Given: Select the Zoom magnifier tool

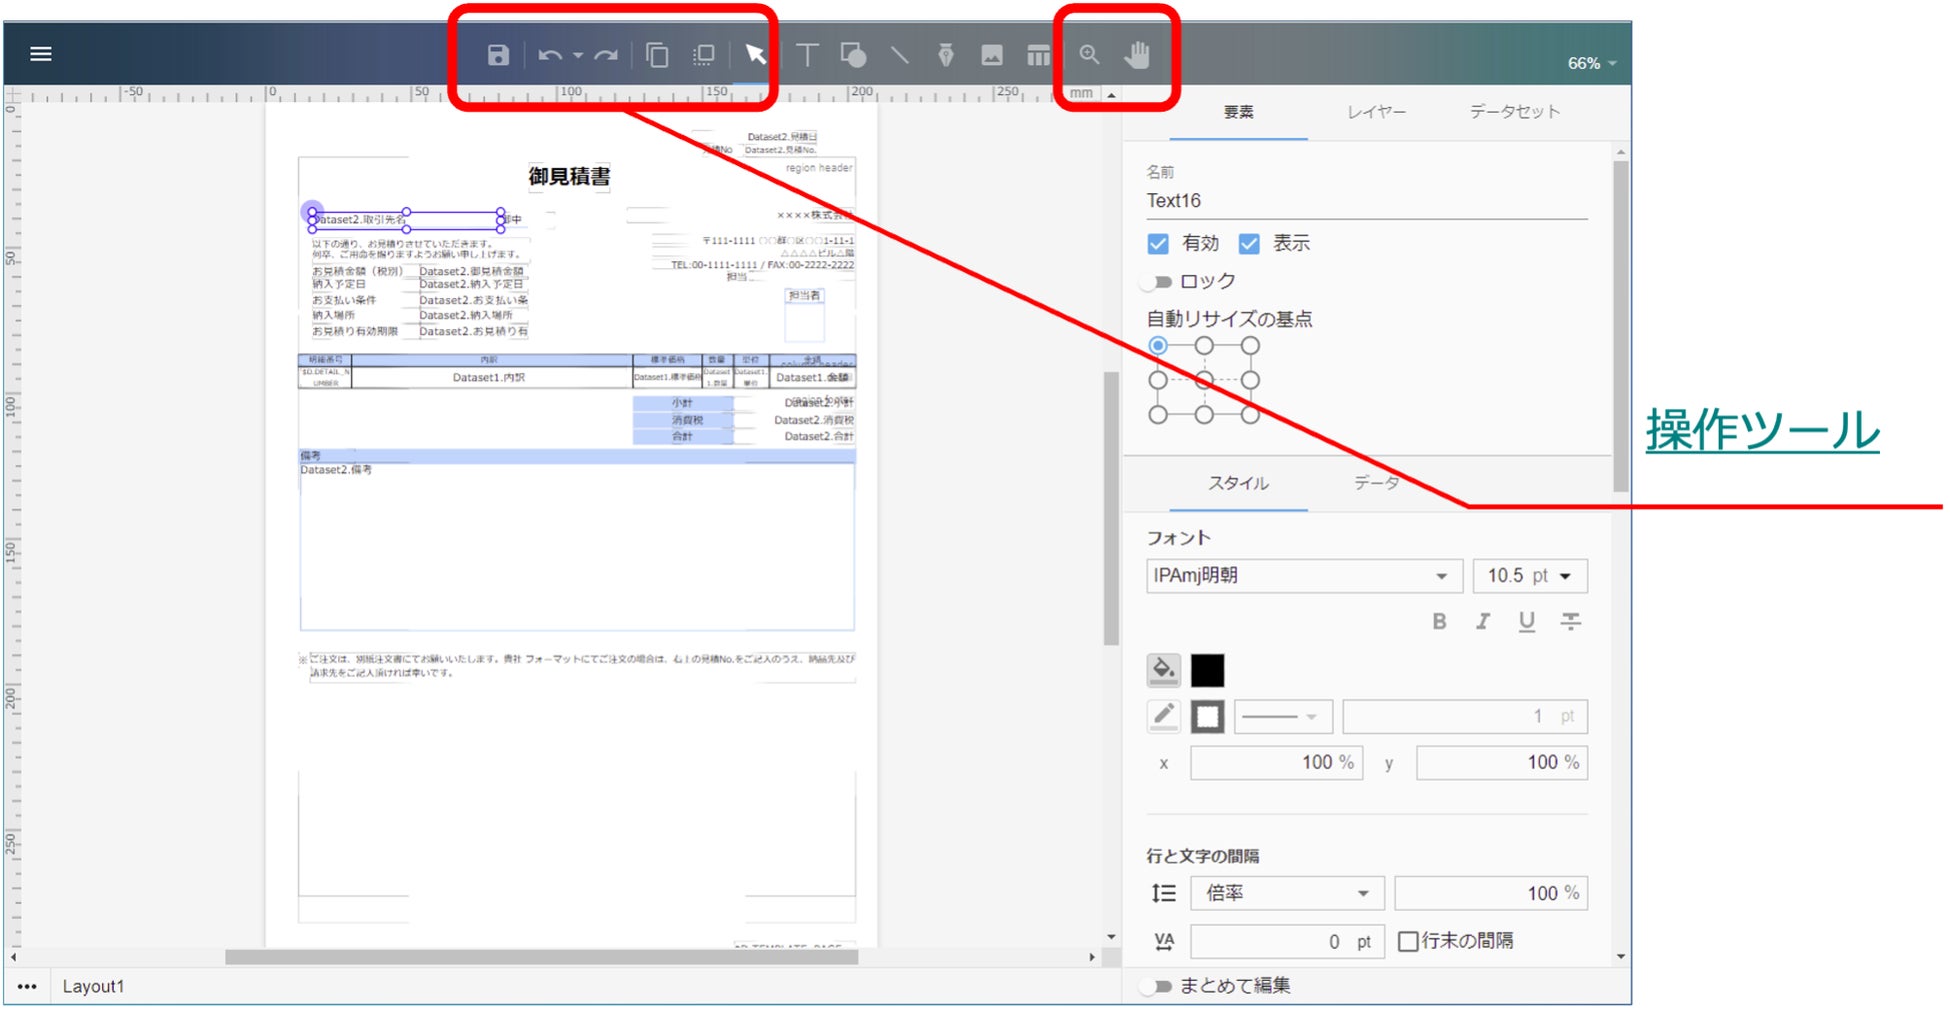Looking at the screenshot, I should coord(1089,55).
